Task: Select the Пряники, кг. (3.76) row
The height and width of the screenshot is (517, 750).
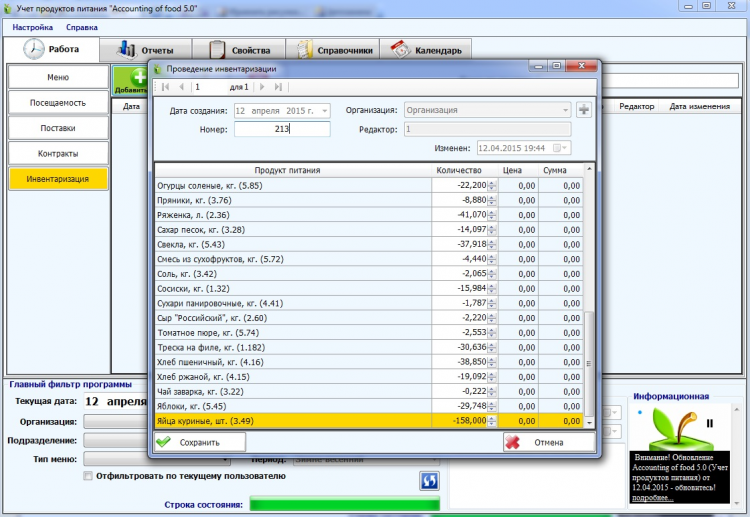Action: (x=369, y=200)
